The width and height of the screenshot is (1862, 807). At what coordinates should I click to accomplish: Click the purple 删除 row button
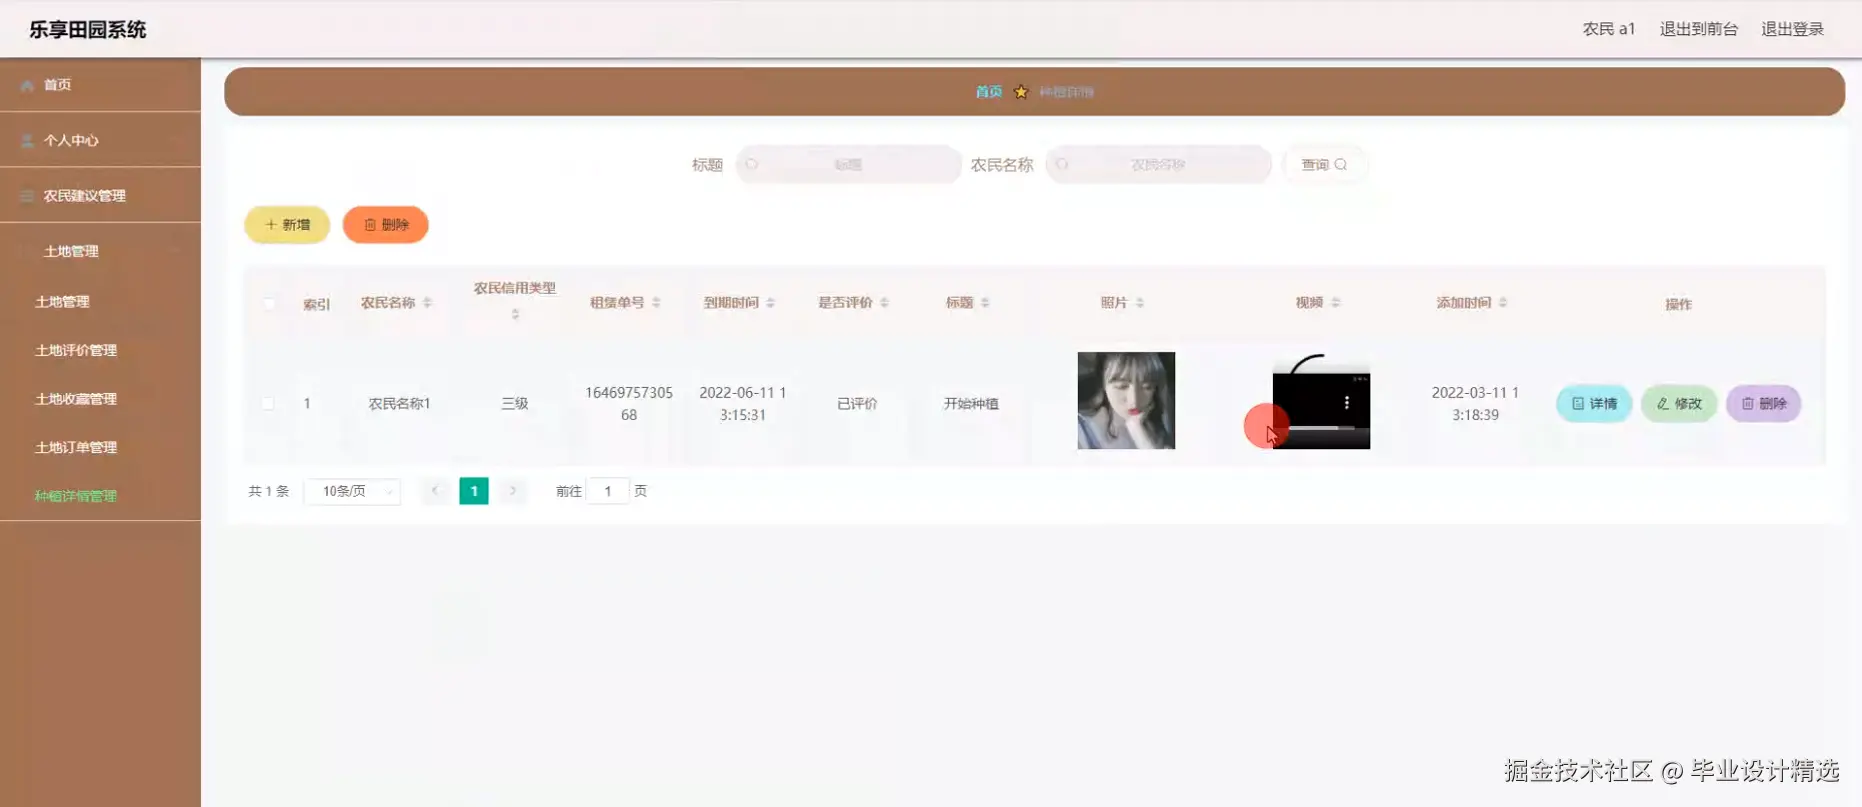coord(1764,404)
